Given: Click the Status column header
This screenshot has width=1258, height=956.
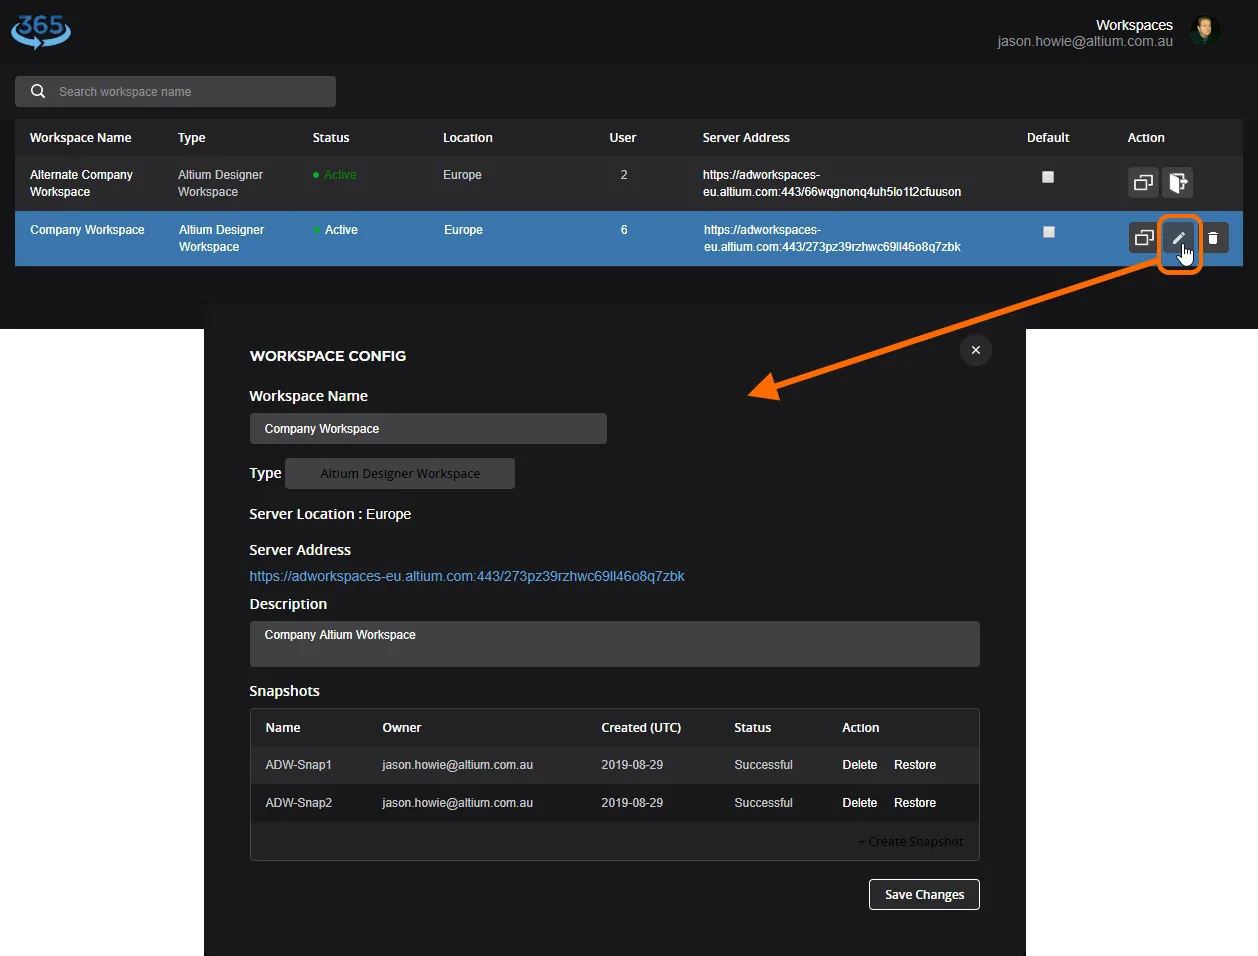Looking at the screenshot, I should pyautogui.click(x=331, y=138).
